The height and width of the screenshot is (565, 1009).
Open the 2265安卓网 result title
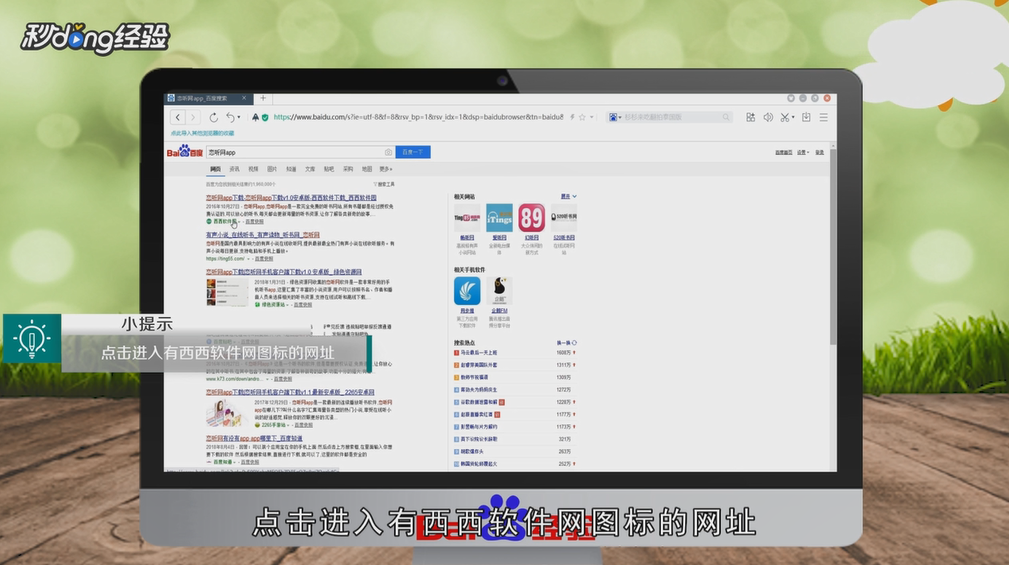pos(290,392)
